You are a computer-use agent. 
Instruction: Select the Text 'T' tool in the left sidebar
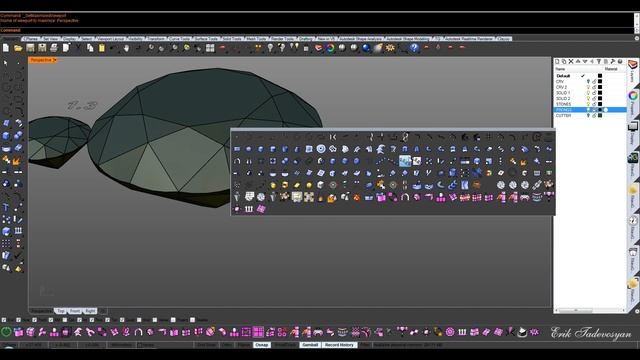6,207
